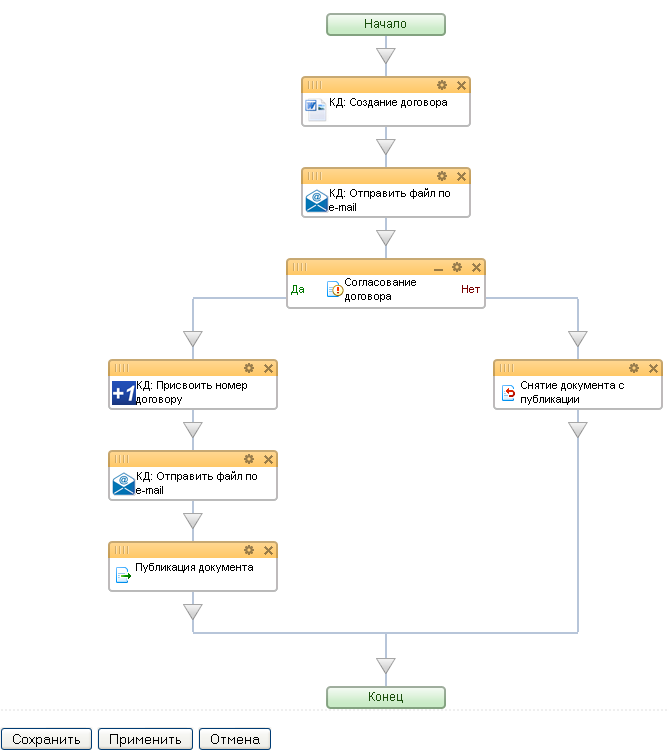
Task: Click insertion arrow below "Начало" node
Action: [386, 56]
